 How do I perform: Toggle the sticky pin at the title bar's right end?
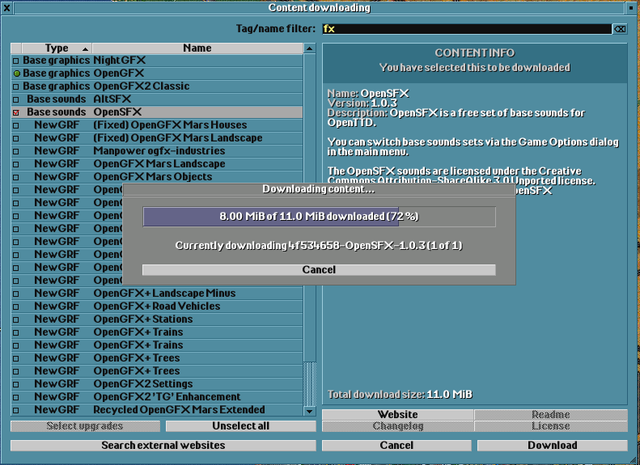[631, 8]
